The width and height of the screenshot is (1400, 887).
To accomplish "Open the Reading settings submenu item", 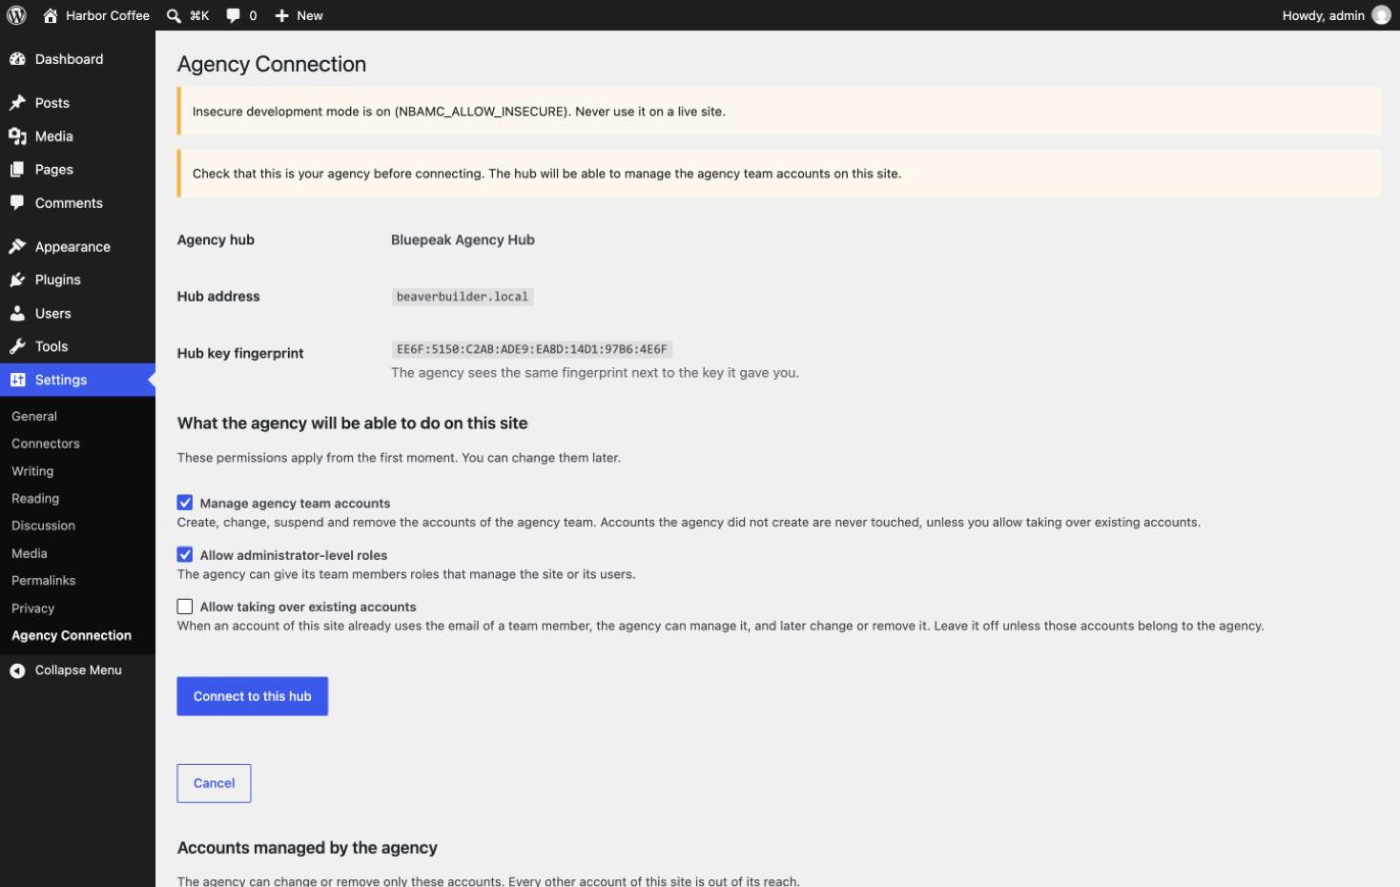I will click(x=35, y=498).
